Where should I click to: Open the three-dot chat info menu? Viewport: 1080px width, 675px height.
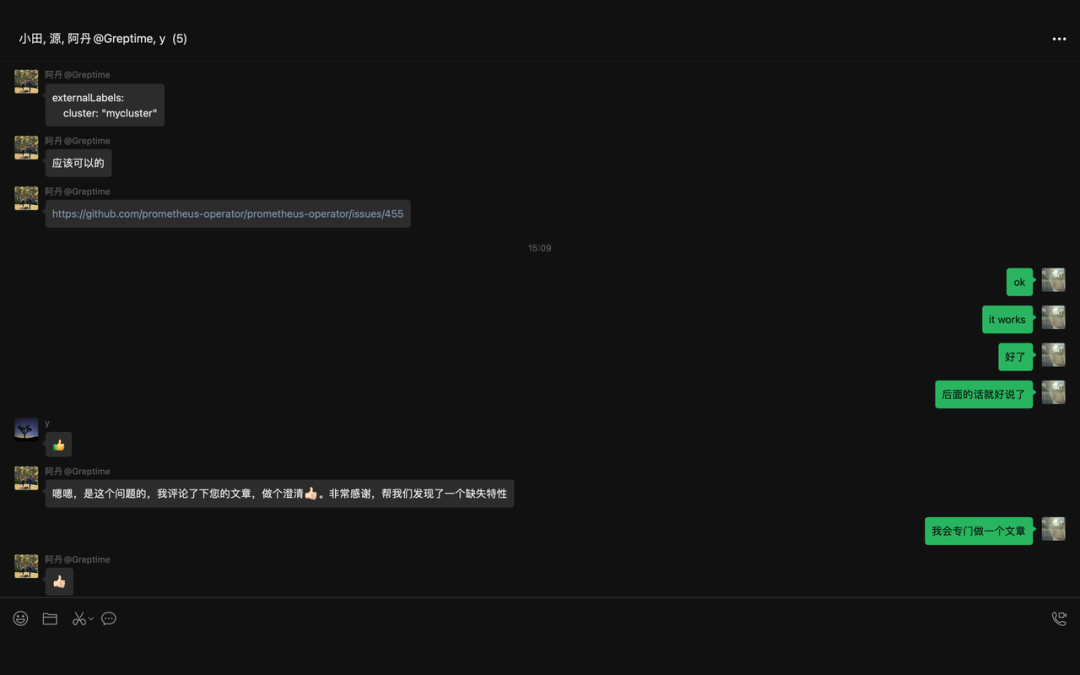pyautogui.click(x=1059, y=39)
